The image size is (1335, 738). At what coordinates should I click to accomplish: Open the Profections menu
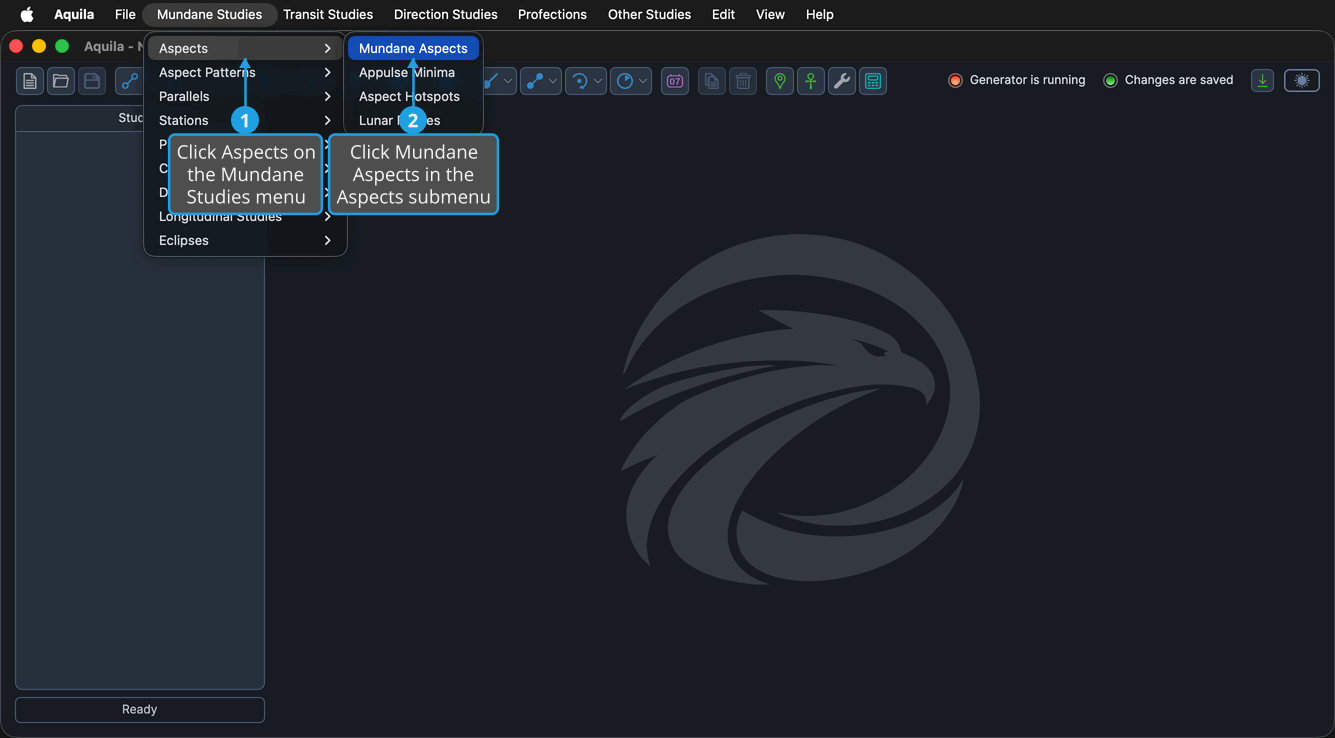click(552, 14)
